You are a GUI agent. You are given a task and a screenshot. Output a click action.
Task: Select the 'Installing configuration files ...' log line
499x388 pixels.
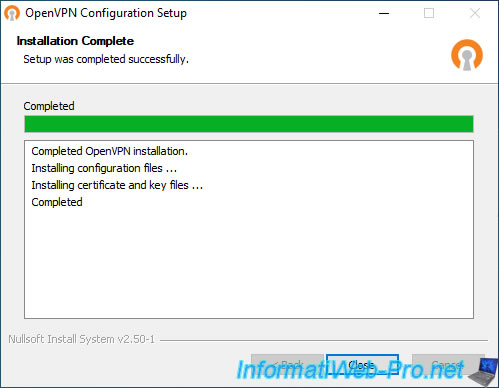pos(104,168)
